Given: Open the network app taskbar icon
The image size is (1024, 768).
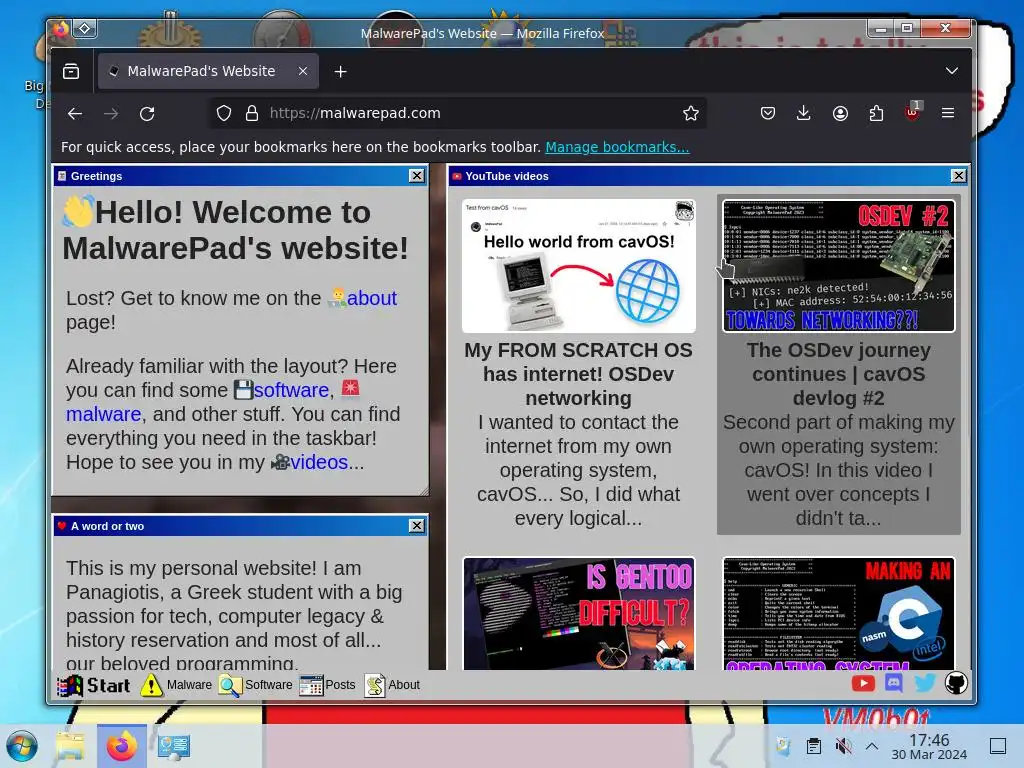Looking at the screenshot, I should [174, 746].
